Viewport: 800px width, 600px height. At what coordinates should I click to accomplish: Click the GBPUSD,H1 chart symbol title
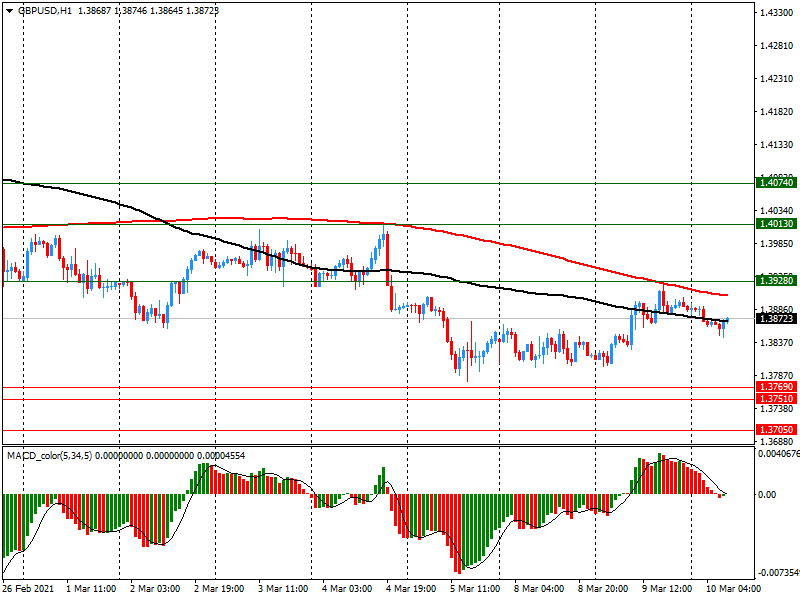point(45,9)
